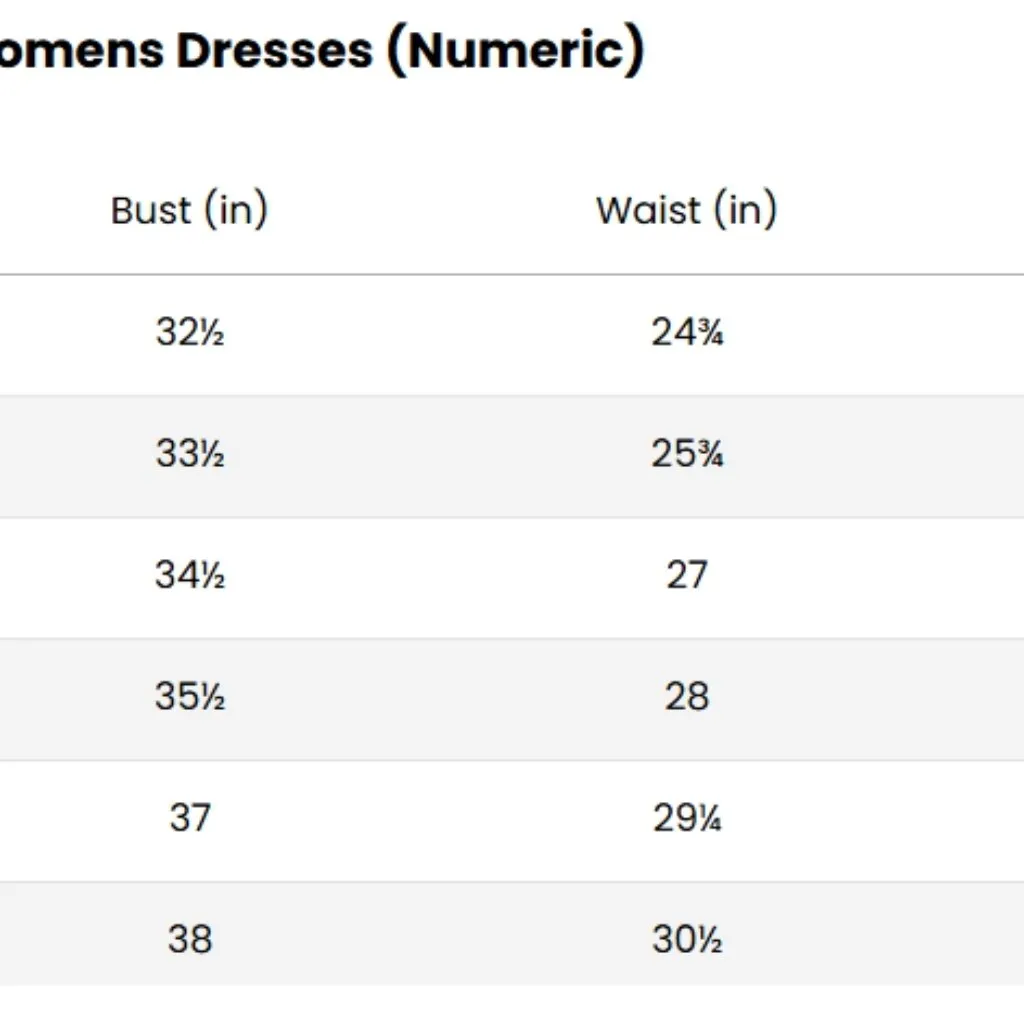The image size is (1024, 1024).
Task: Click the word "Dresses" in the heading
Action: (x=273, y=49)
